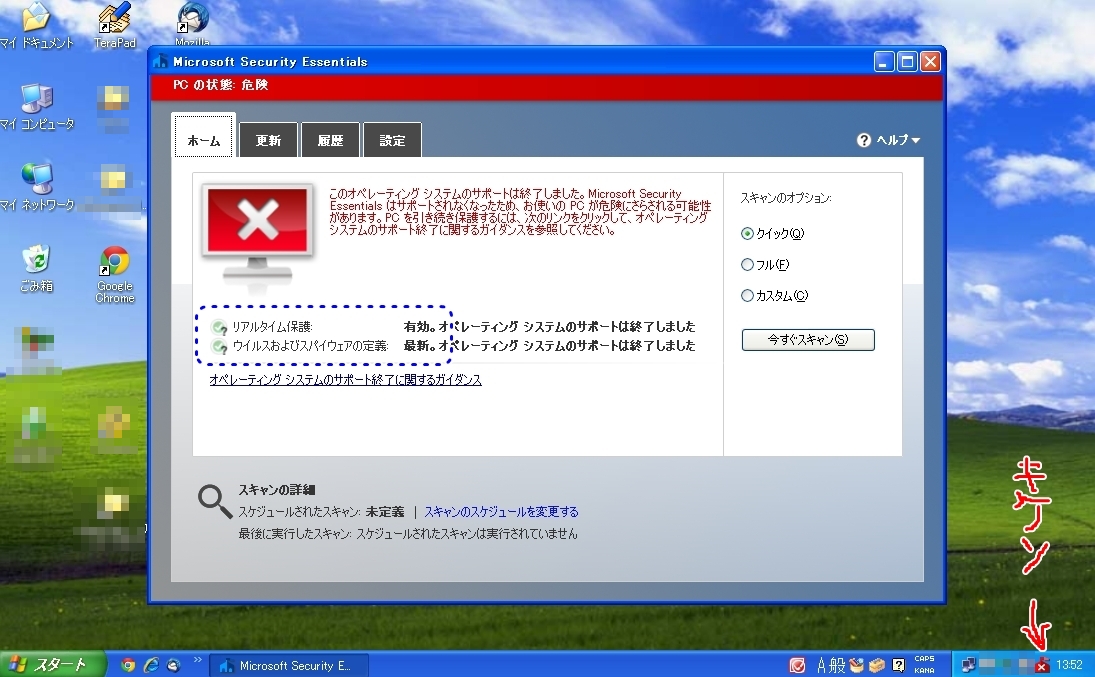1095x677 pixels.
Task: Click the リアルタイム保護 status shield icon
Action: 219,327
